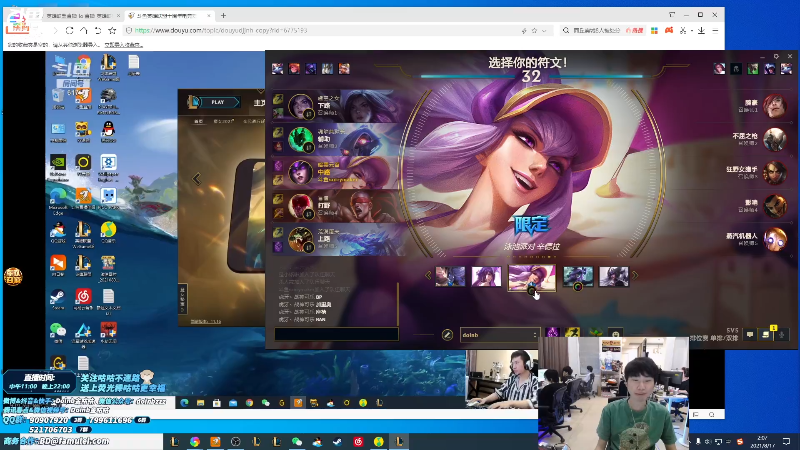Choose the fourth skin thumbnail with chroma
The width and height of the screenshot is (800, 450).
(578, 277)
